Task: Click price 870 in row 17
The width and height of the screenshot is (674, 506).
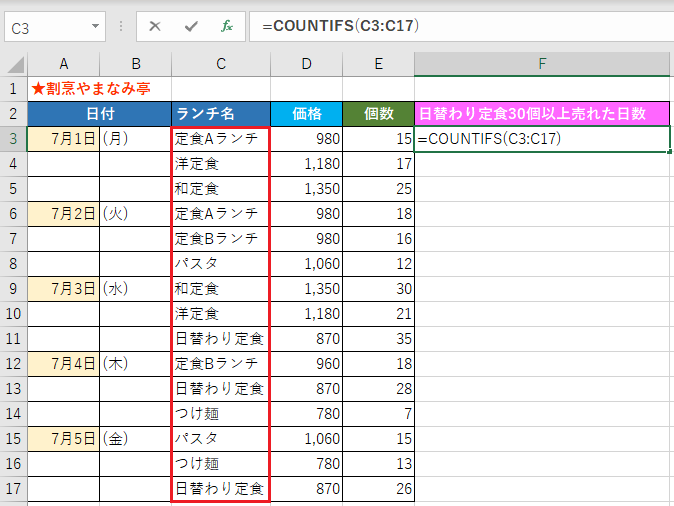Action: (x=306, y=488)
